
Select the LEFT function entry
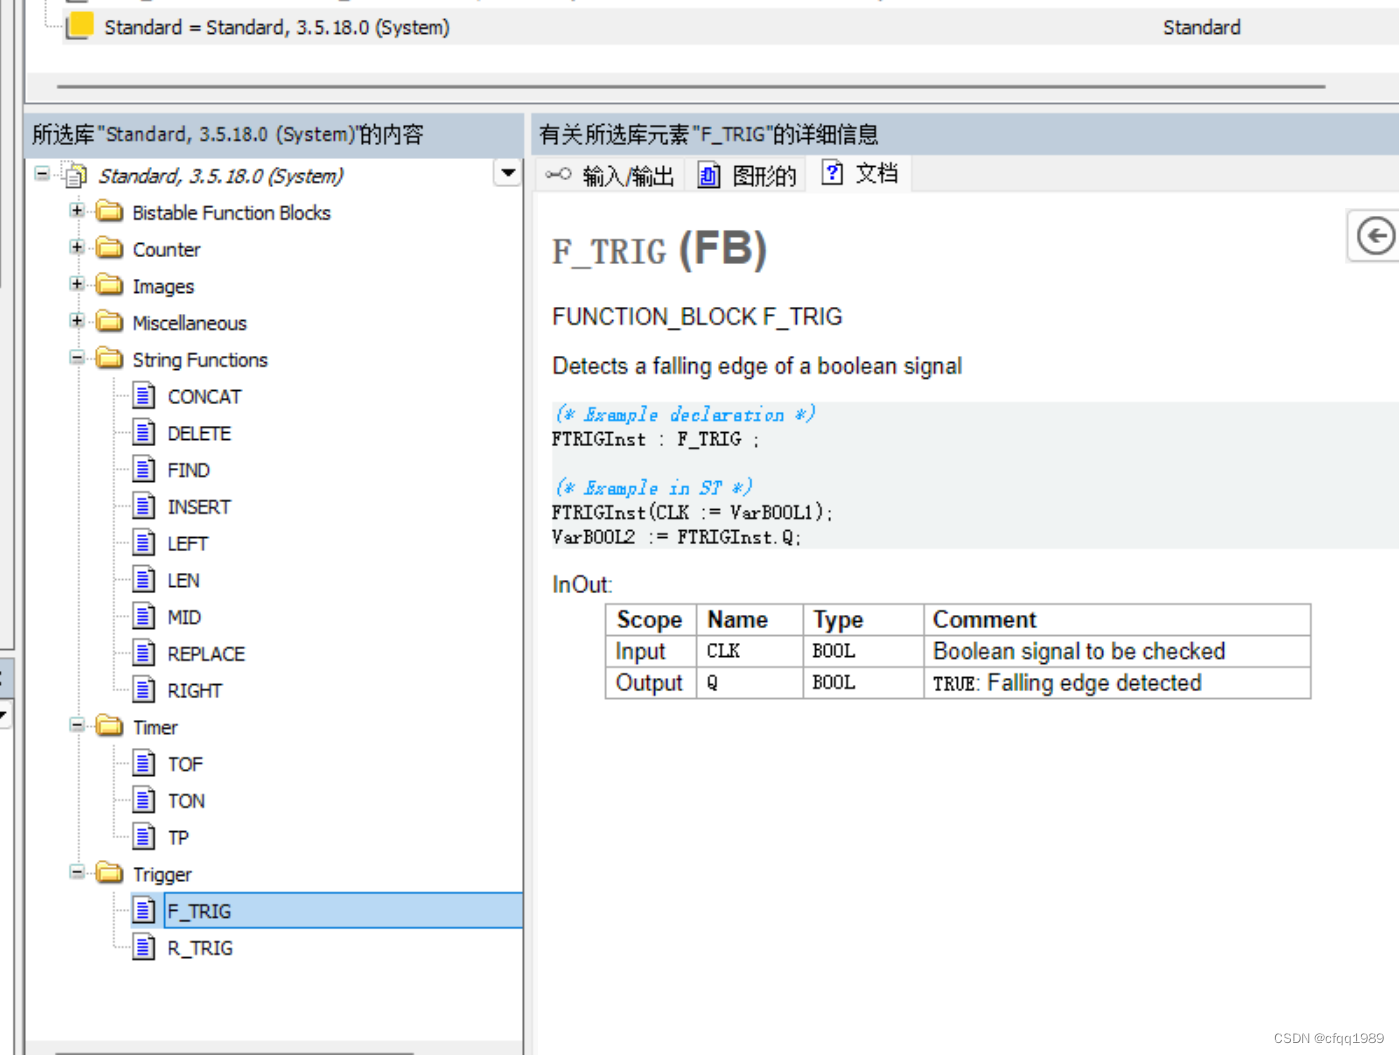point(187,544)
